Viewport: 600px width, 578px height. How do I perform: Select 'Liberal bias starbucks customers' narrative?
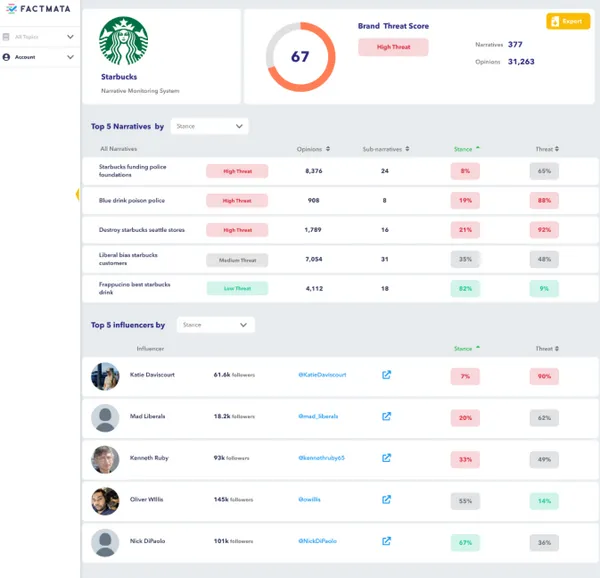[x=128, y=259]
